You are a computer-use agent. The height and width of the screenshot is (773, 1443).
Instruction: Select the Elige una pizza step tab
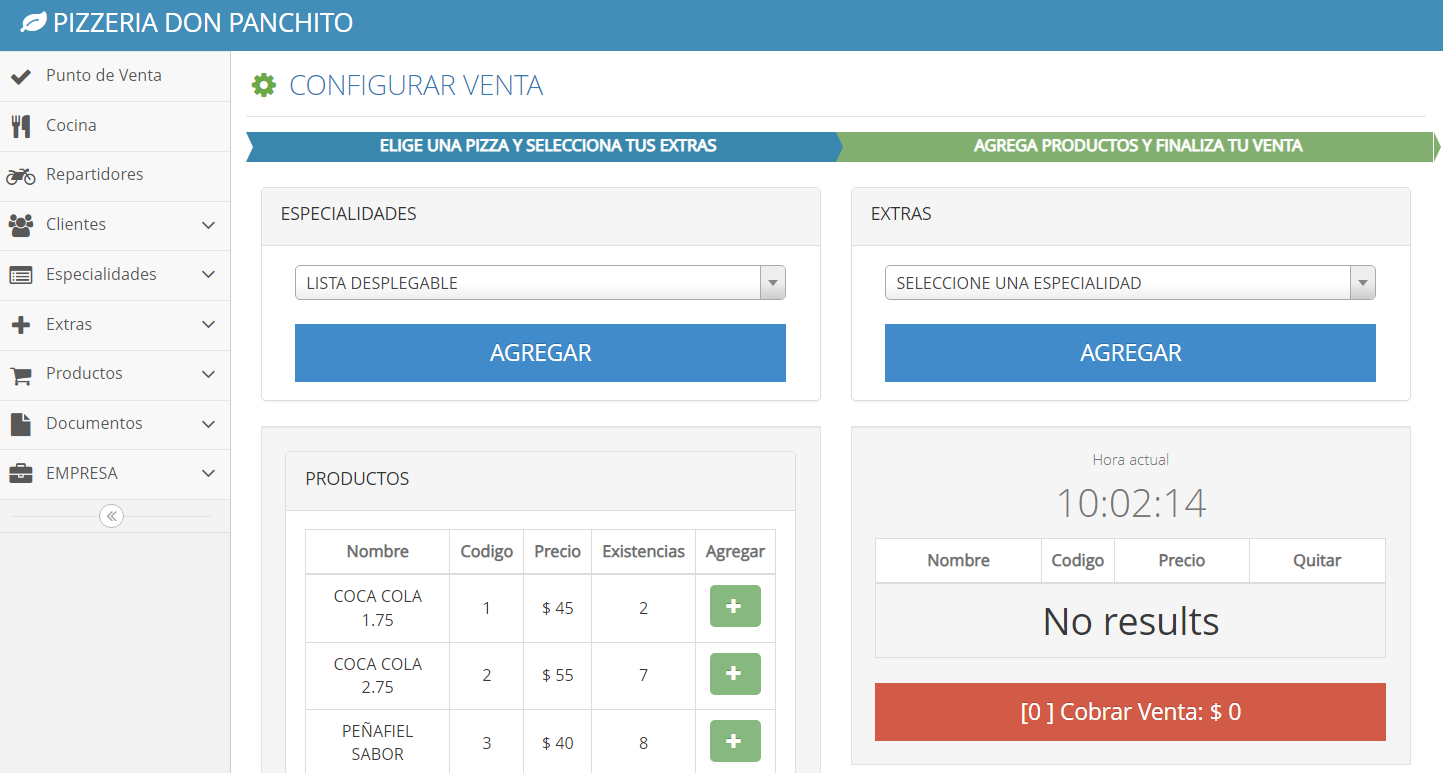[x=547, y=146]
